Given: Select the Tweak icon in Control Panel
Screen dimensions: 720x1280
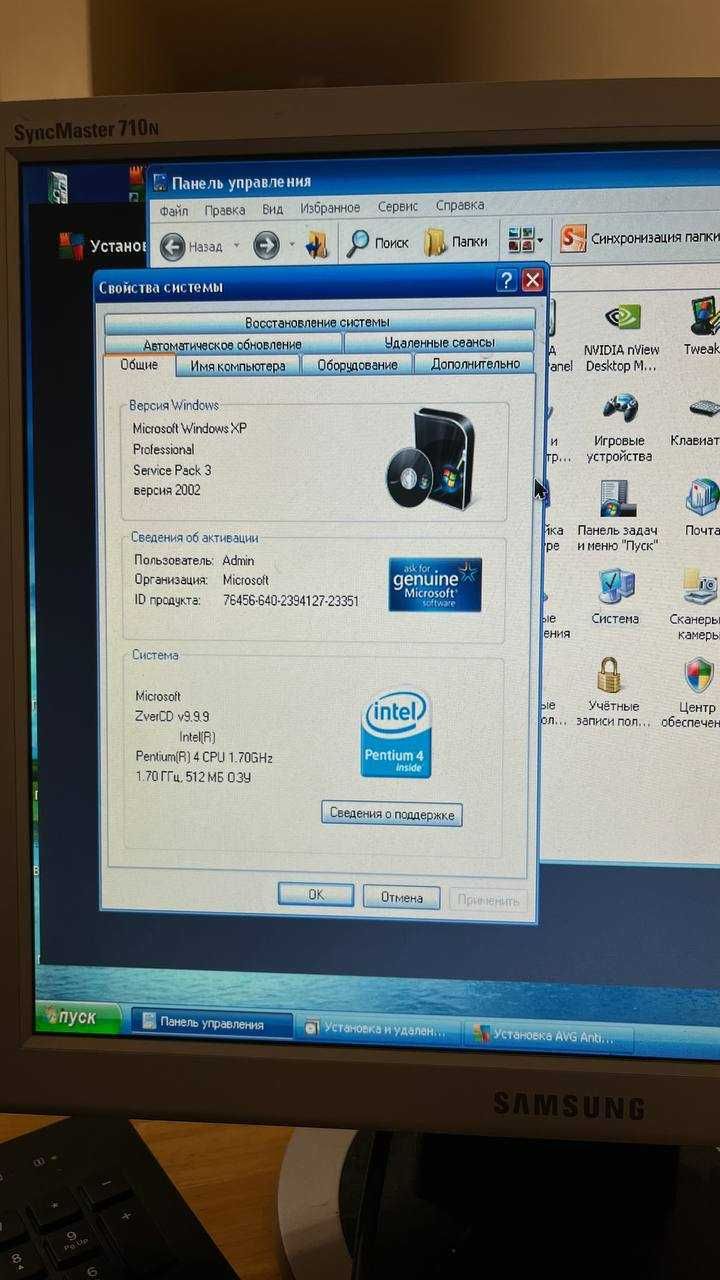Looking at the screenshot, I should pyautogui.click(x=702, y=327).
